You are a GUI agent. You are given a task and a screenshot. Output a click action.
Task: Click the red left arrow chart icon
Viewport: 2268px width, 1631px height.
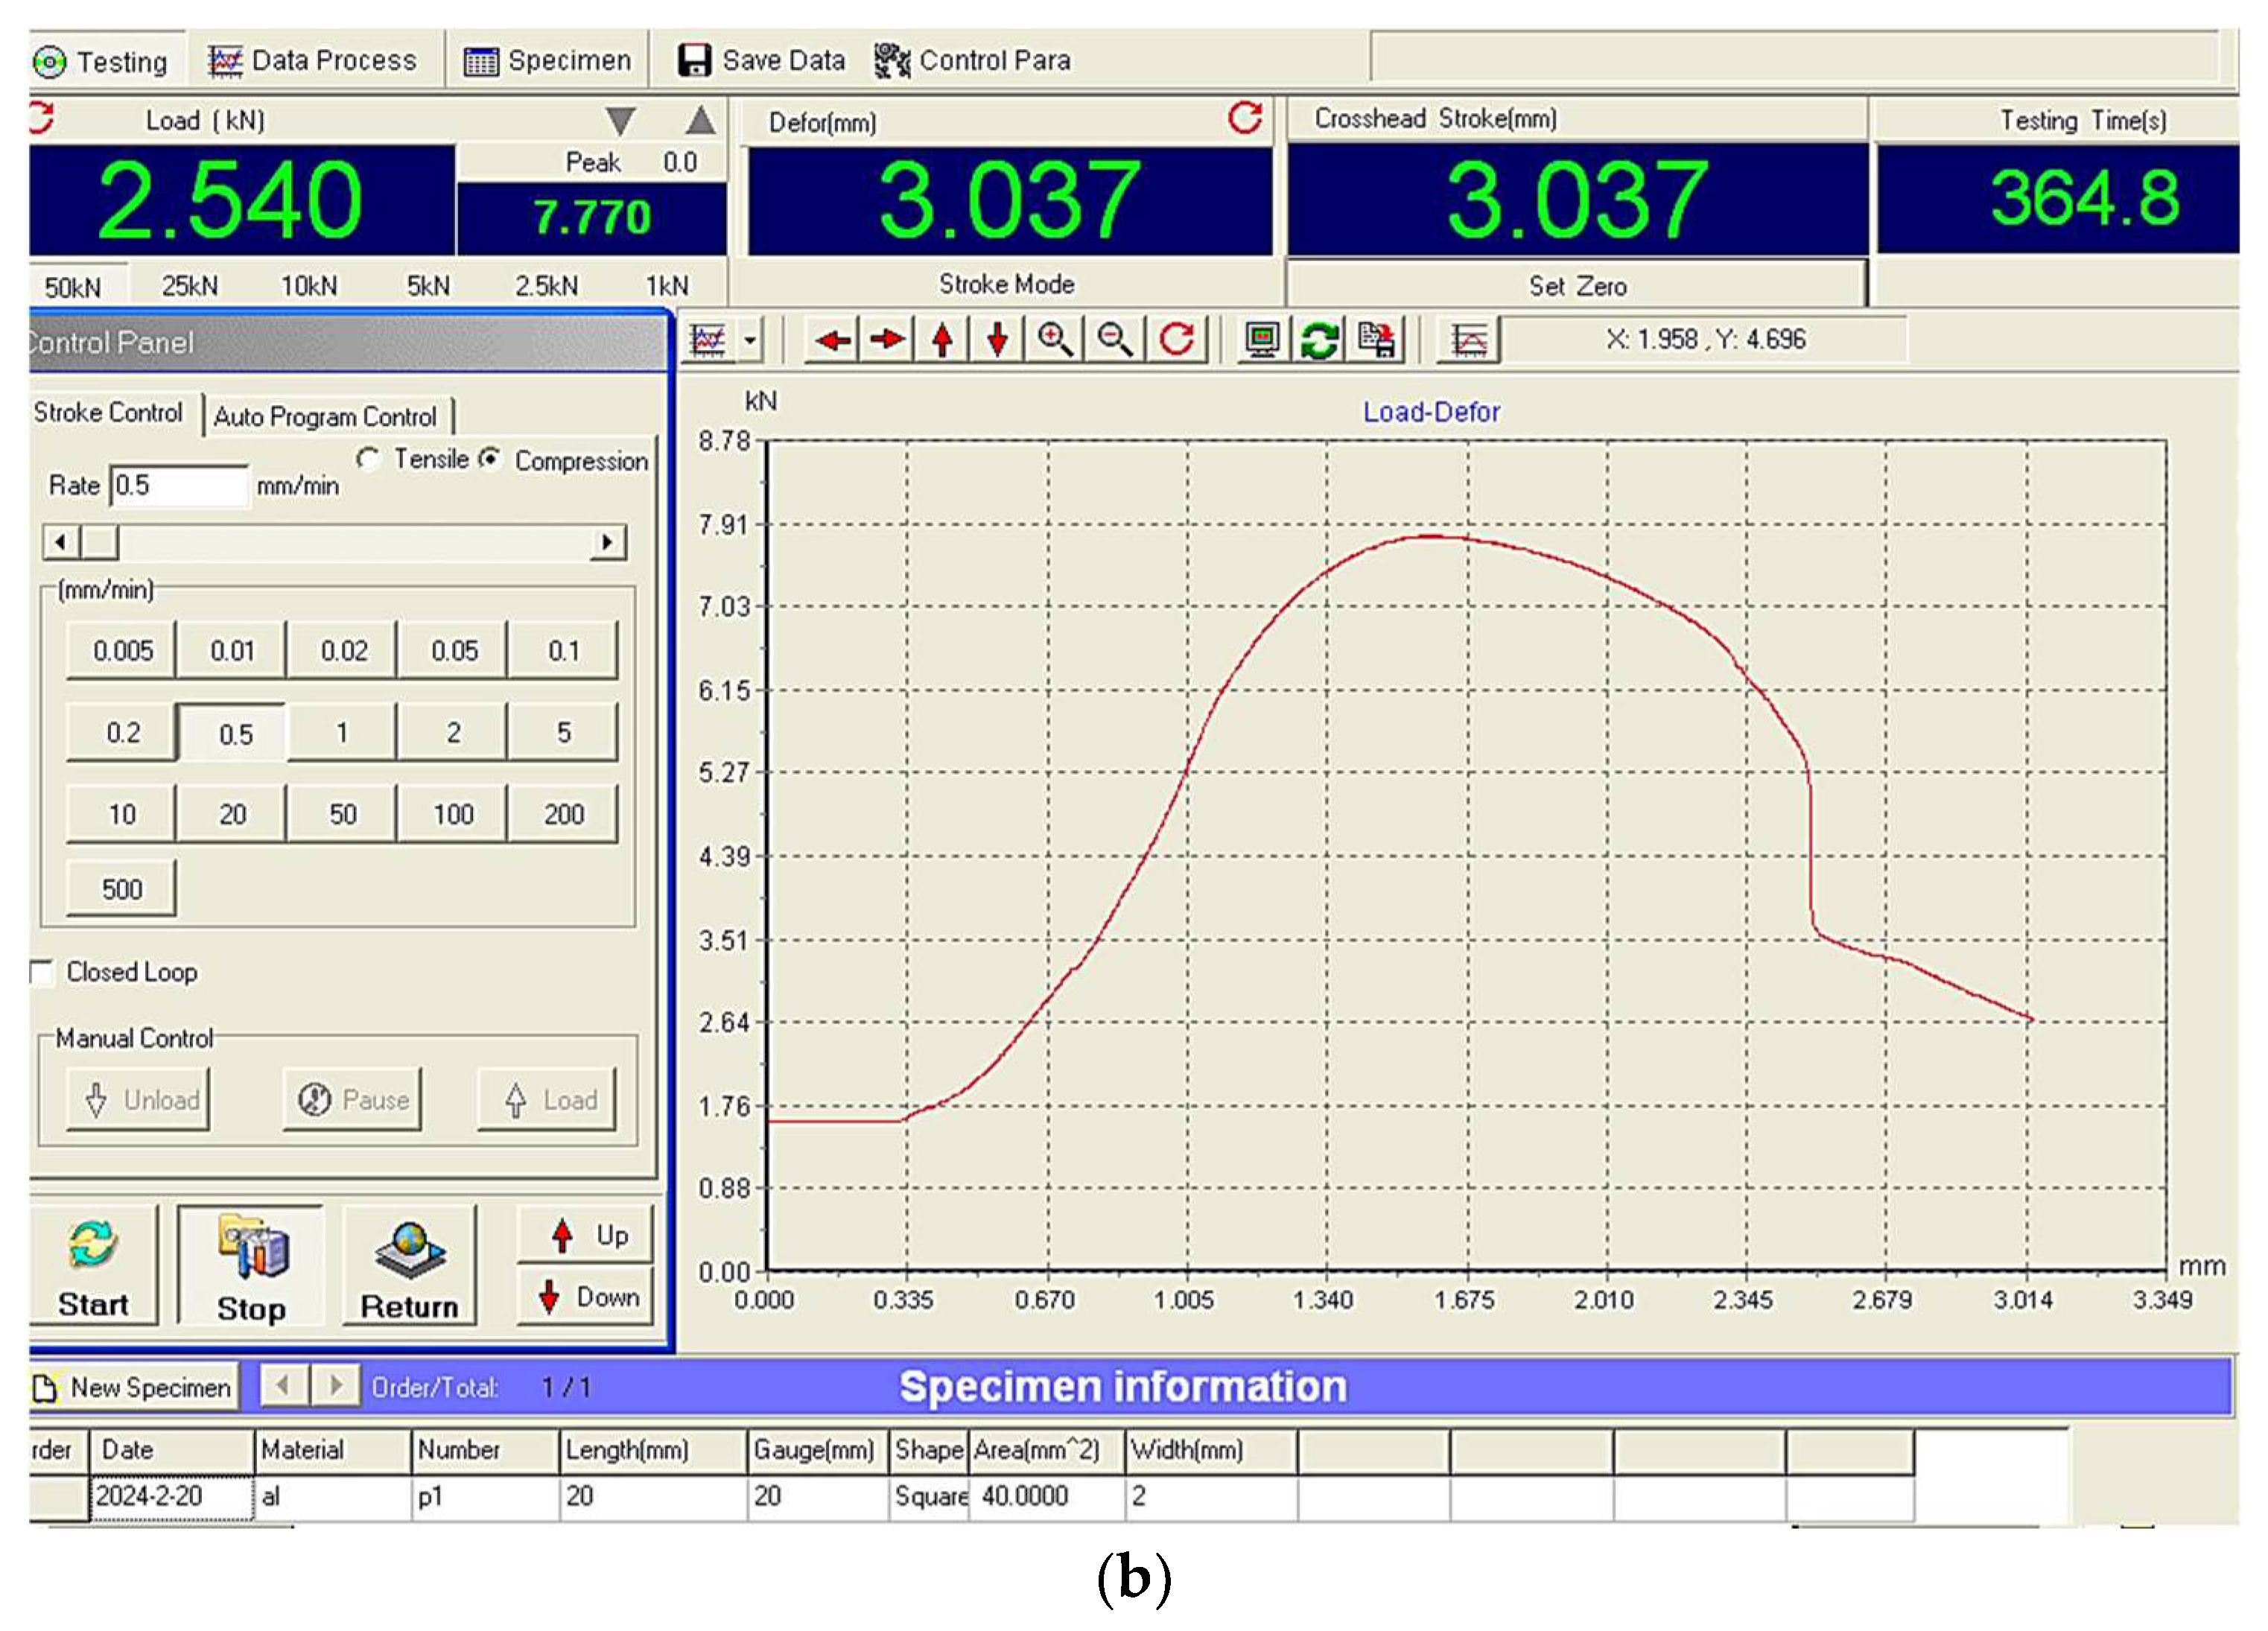point(832,340)
